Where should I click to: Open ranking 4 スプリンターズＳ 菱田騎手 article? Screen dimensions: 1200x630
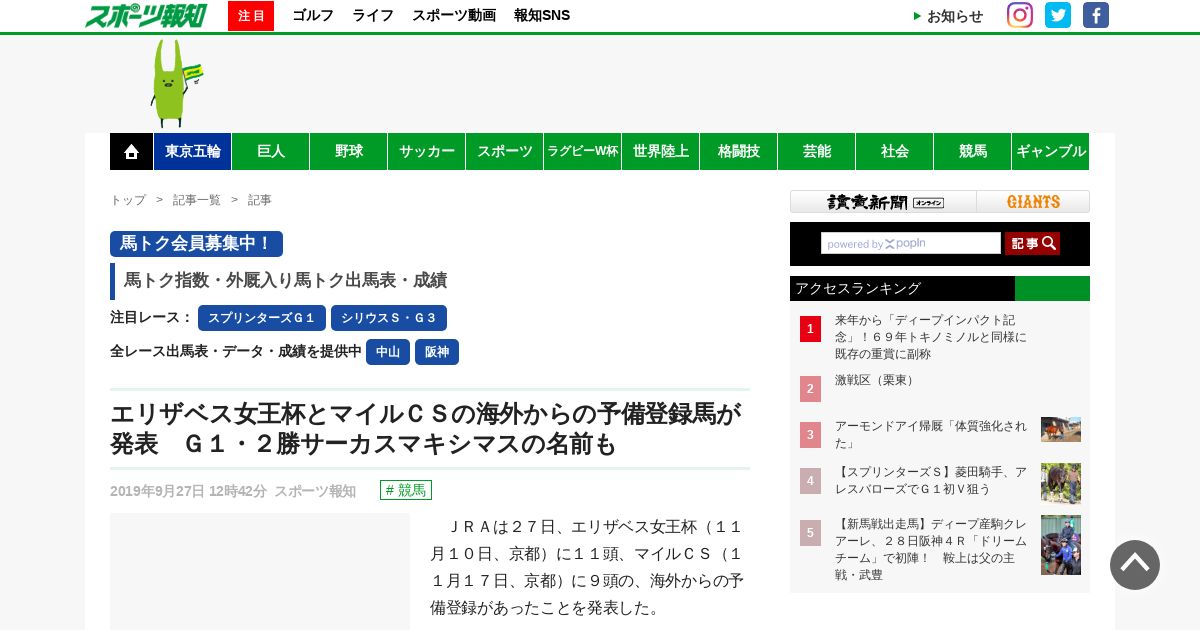click(931, 481)
